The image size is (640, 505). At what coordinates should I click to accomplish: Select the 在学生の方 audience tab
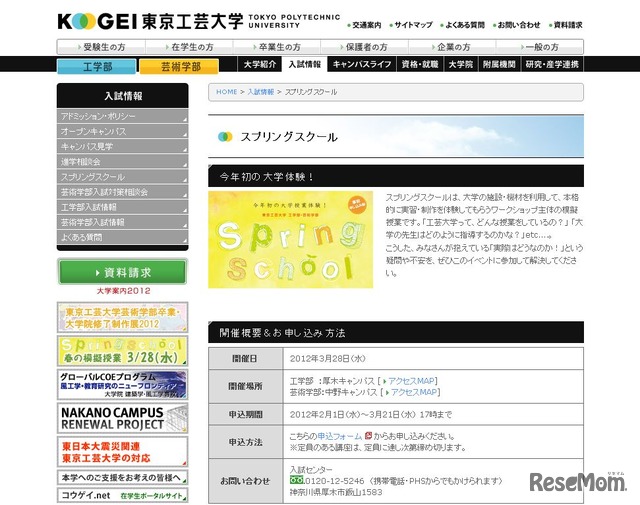pyautogui.click(x=189, y=47)
